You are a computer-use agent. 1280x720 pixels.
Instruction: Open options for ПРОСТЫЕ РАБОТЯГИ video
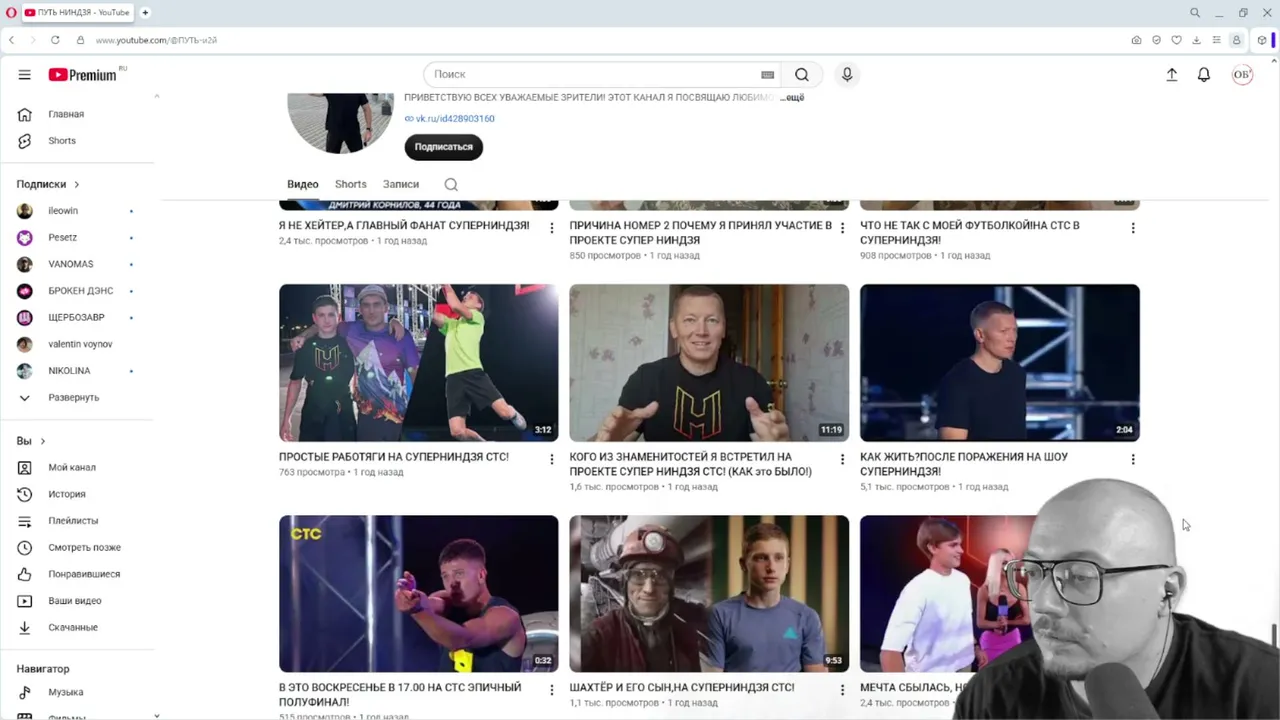(x=551, y=459)
